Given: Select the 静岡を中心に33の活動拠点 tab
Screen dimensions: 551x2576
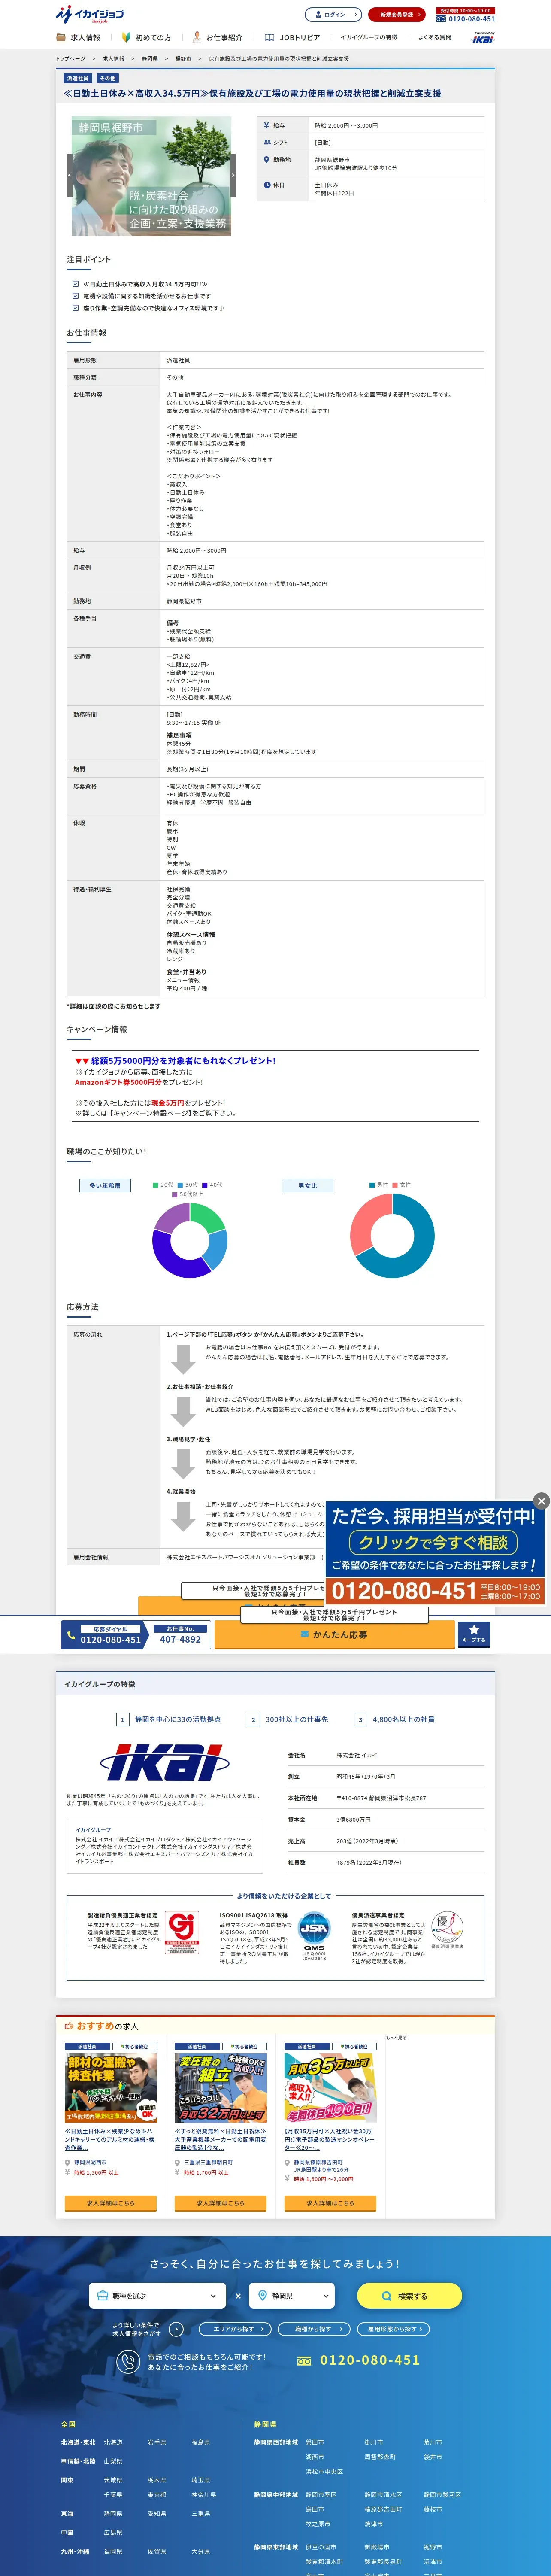Looking at the screenshot, I should point(169,1720).
